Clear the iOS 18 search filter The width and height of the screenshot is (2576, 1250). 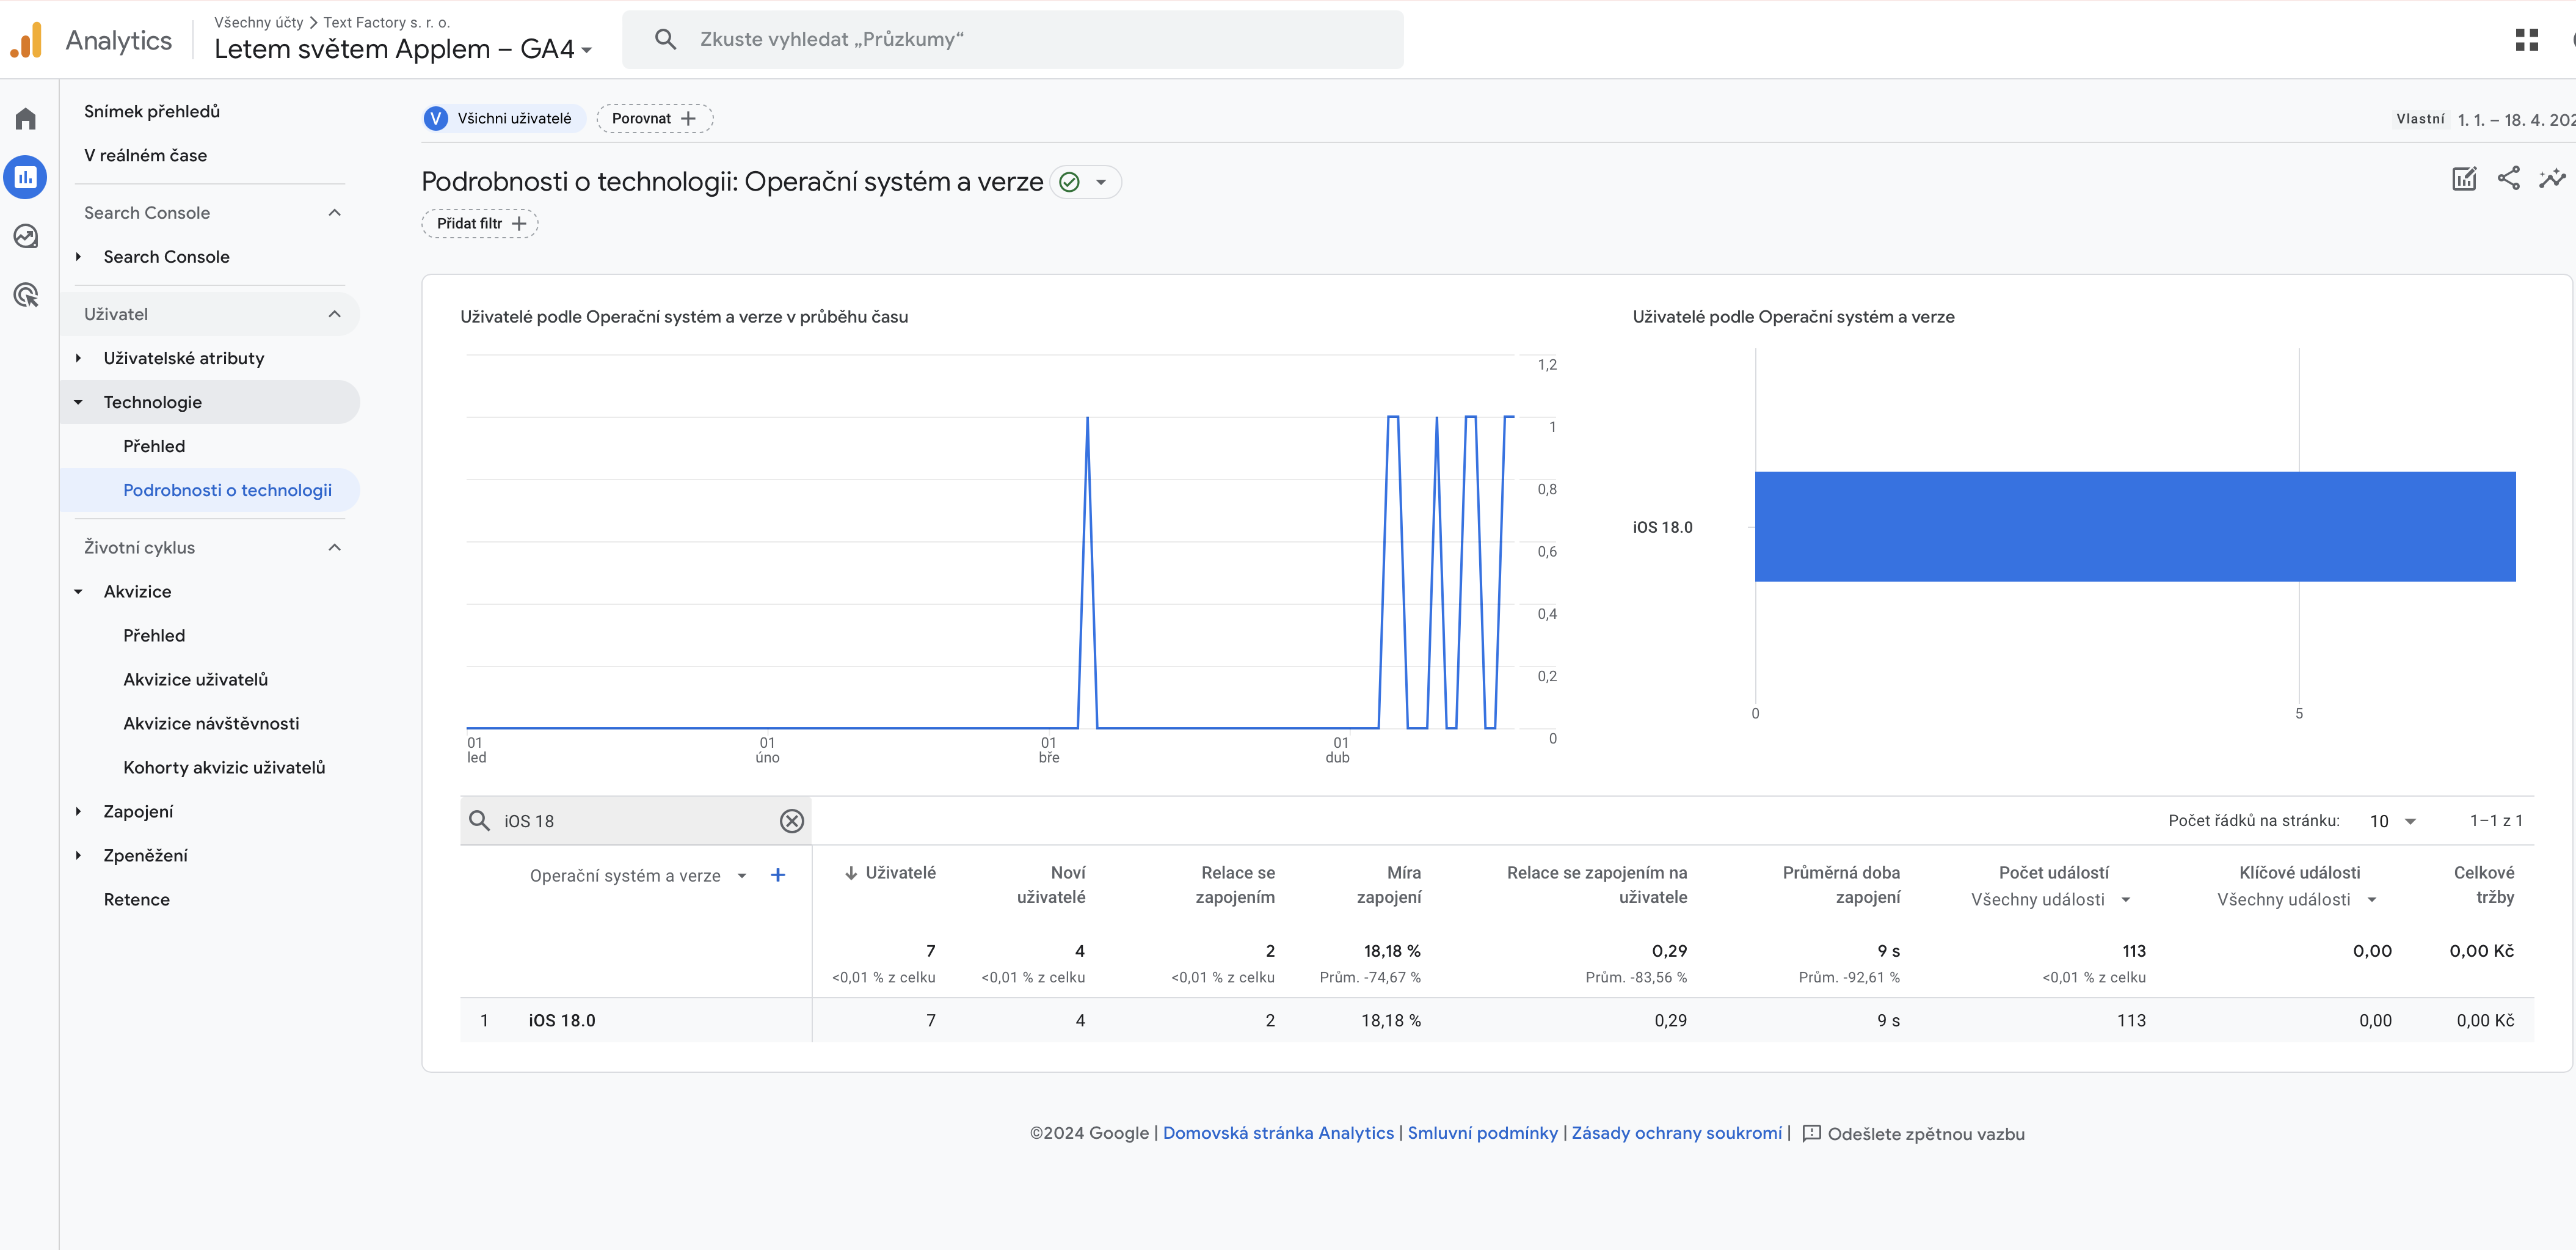tap(791, 821)
